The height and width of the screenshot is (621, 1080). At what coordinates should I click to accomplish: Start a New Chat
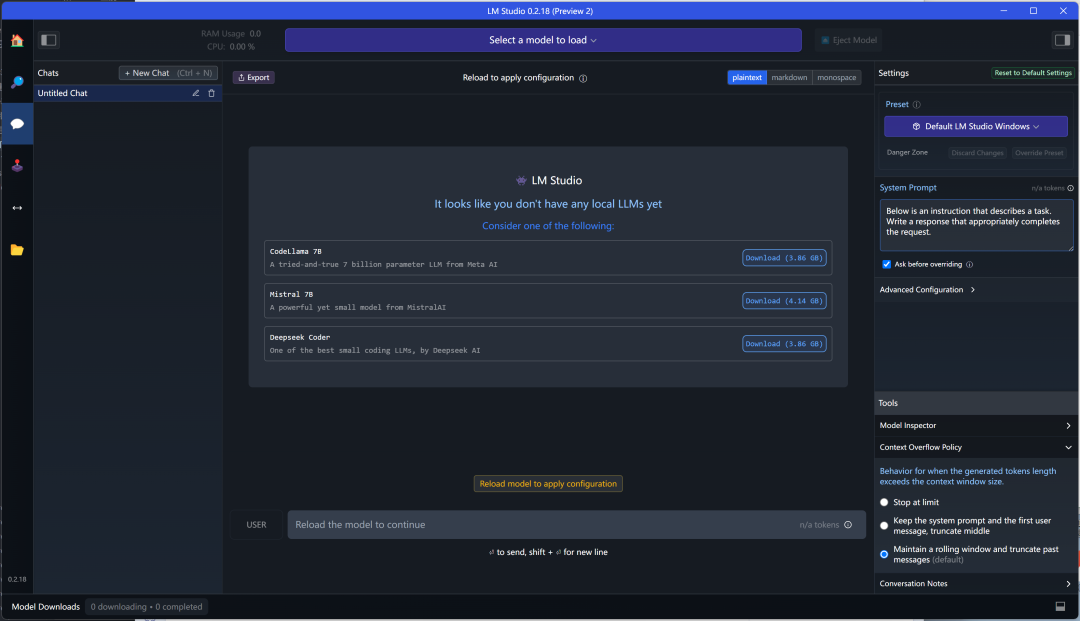(x=168, y=73)
